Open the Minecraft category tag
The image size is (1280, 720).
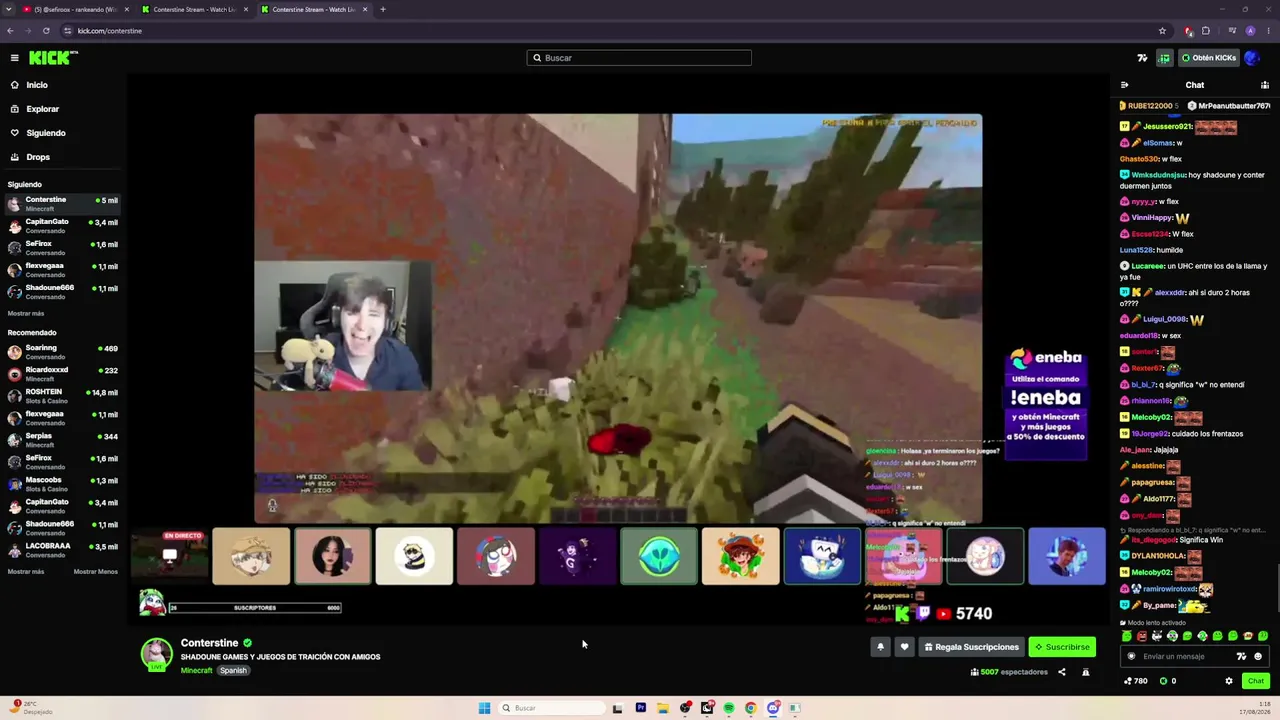pos(197,671)
